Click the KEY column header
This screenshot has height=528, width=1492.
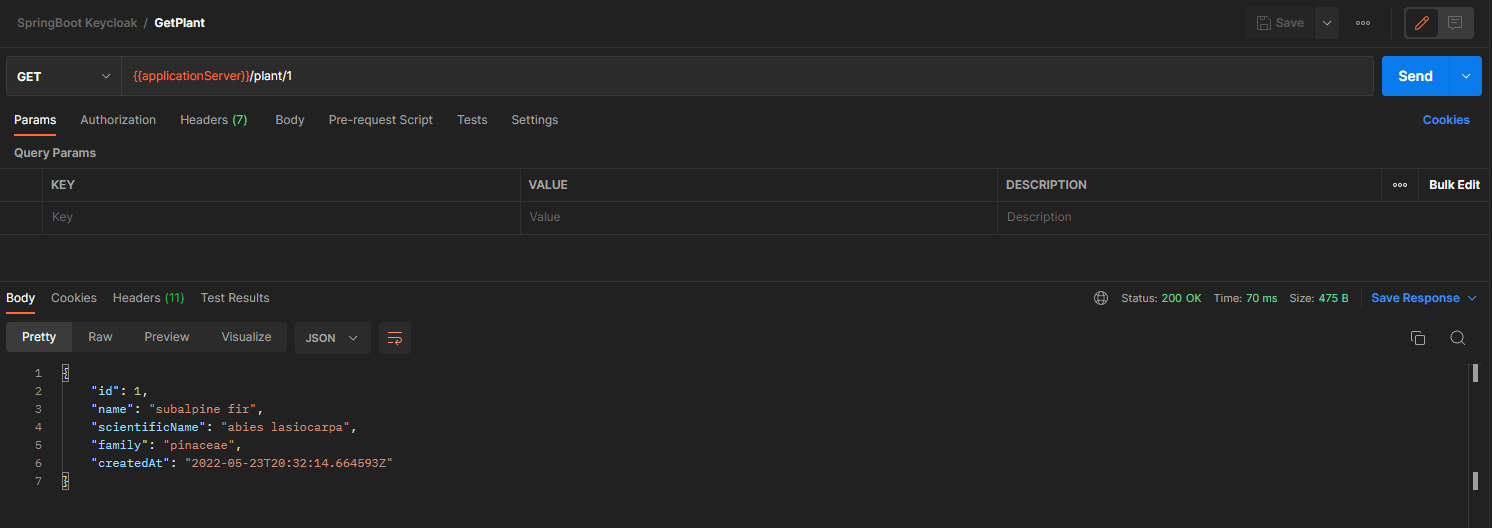click(x=63, y=185)
